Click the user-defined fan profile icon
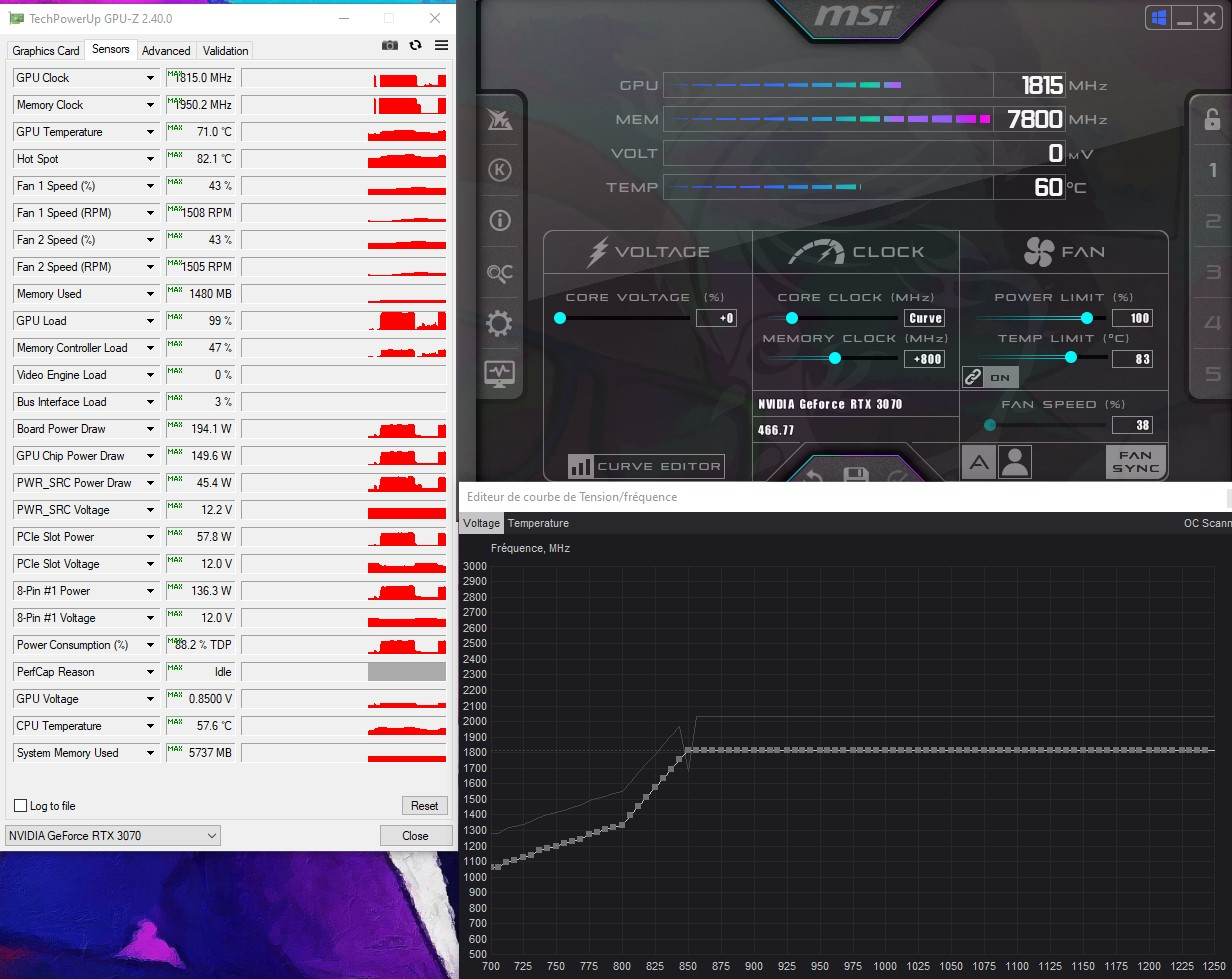Viewport: 1232px width, 979px height. pyautogui.click(x=1015, y=462)
